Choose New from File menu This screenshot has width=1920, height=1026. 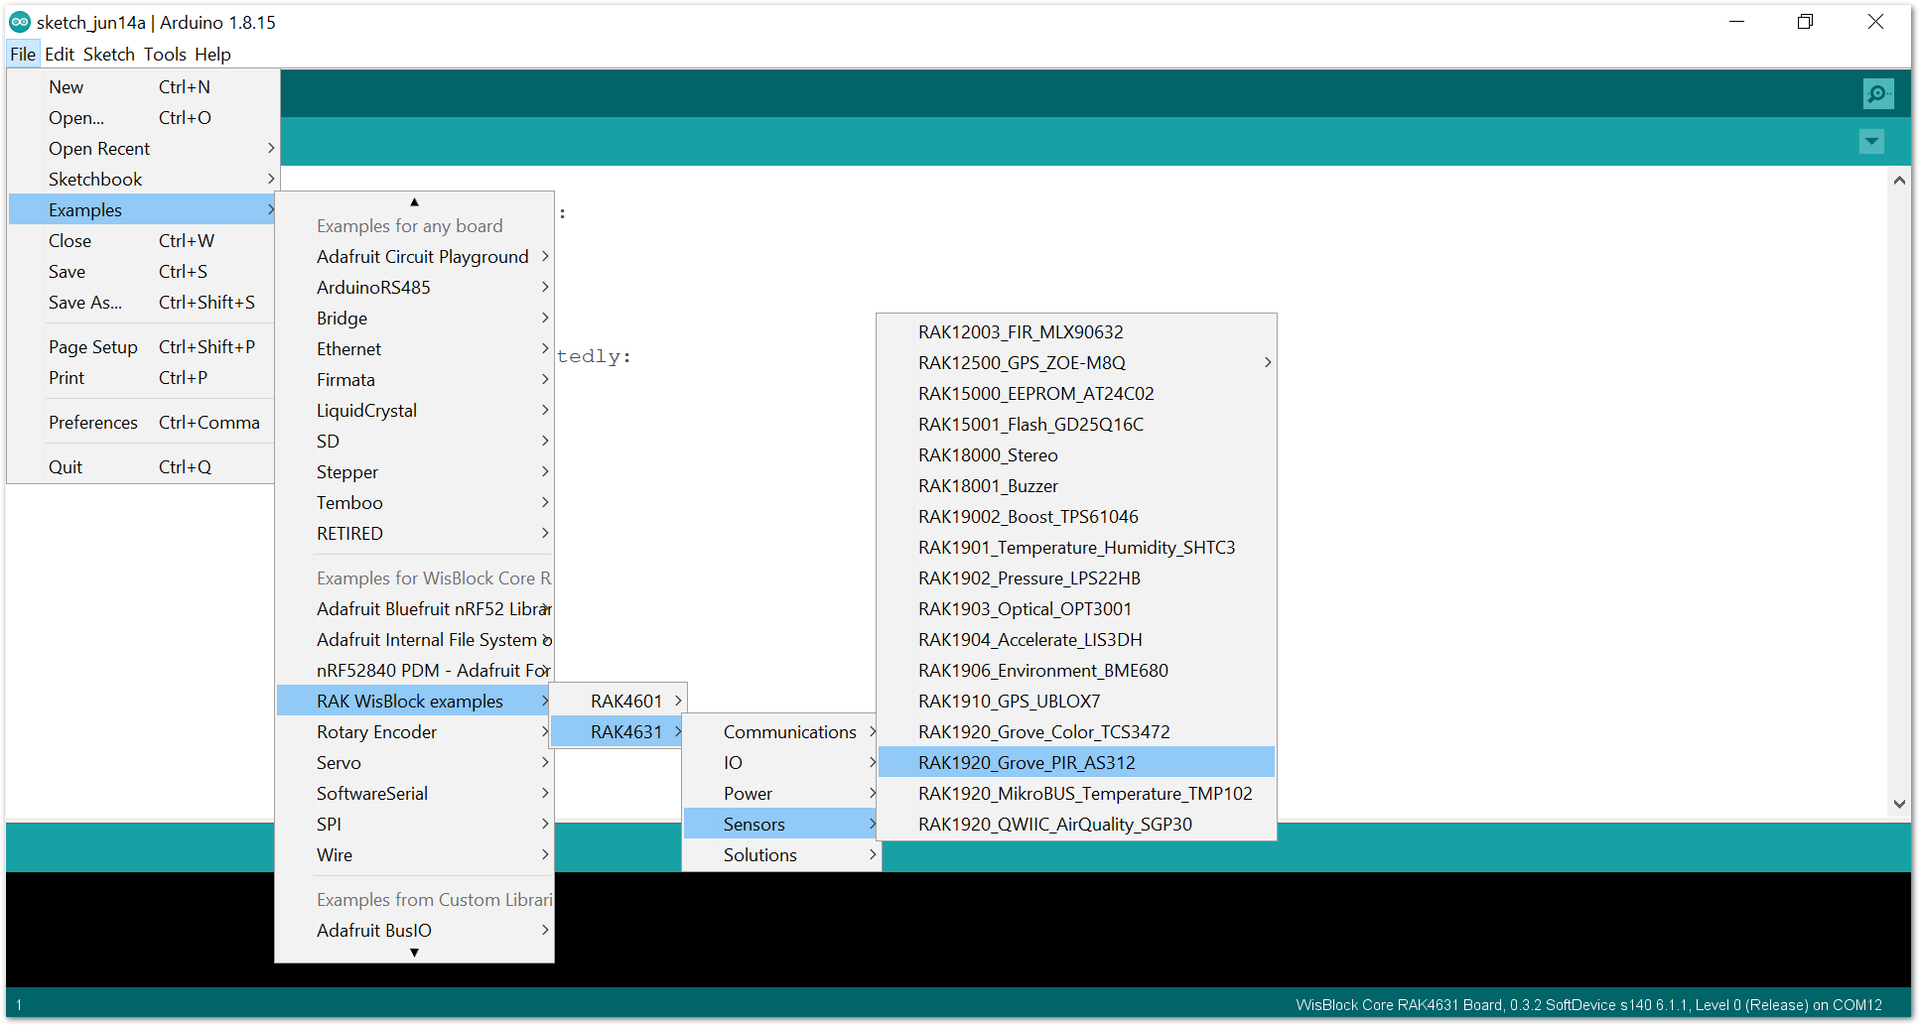coord(142,87)
